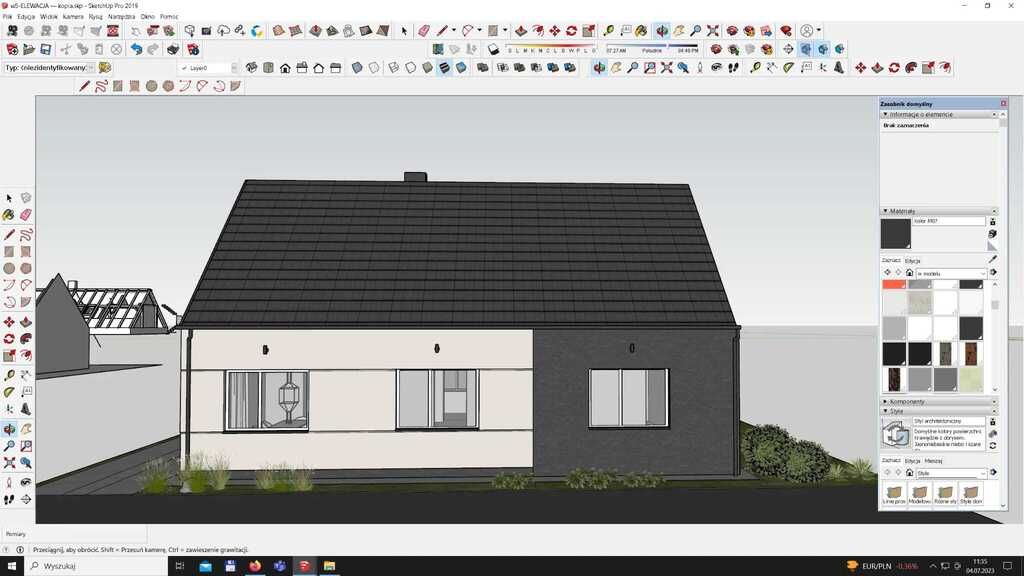Open the Kamera menu
This screenshot has height=576, width=1024.
[x=73, y=17]
